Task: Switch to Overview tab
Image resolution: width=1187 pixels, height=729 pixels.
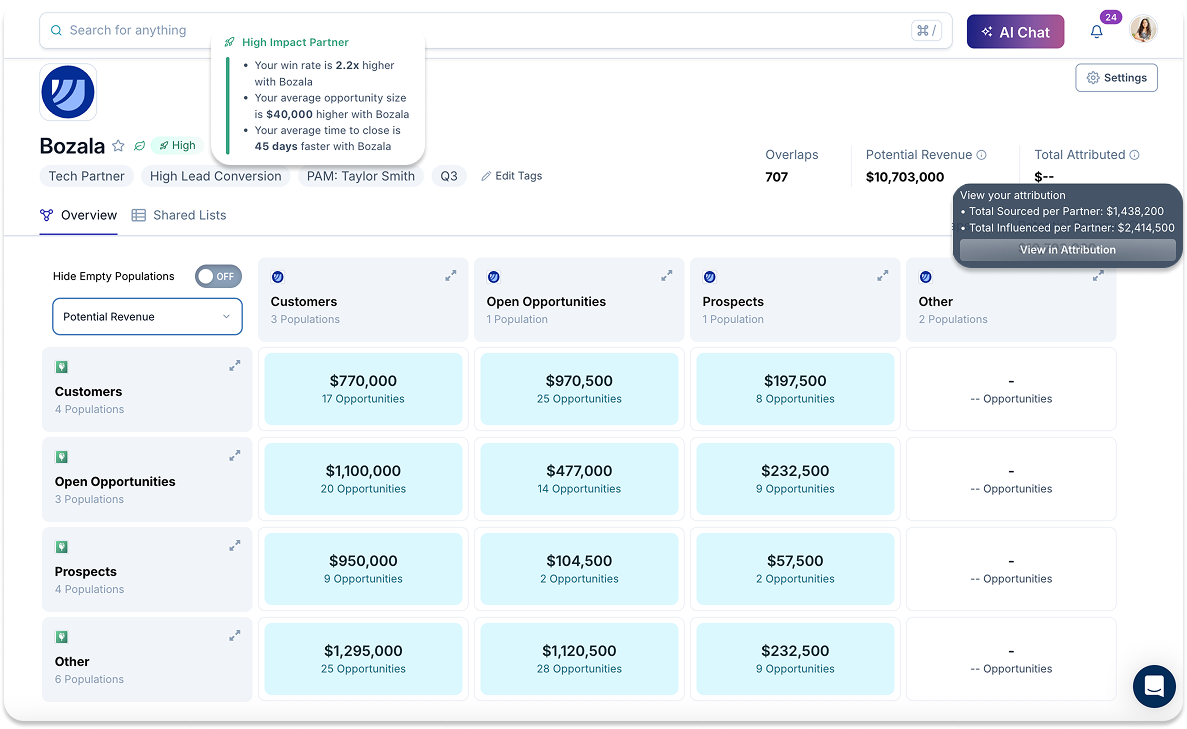Action: (x=79, y=215)
